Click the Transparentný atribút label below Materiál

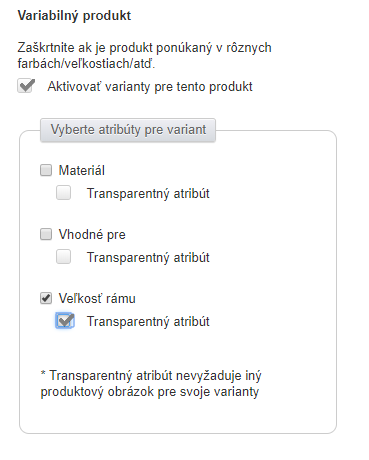148,194
